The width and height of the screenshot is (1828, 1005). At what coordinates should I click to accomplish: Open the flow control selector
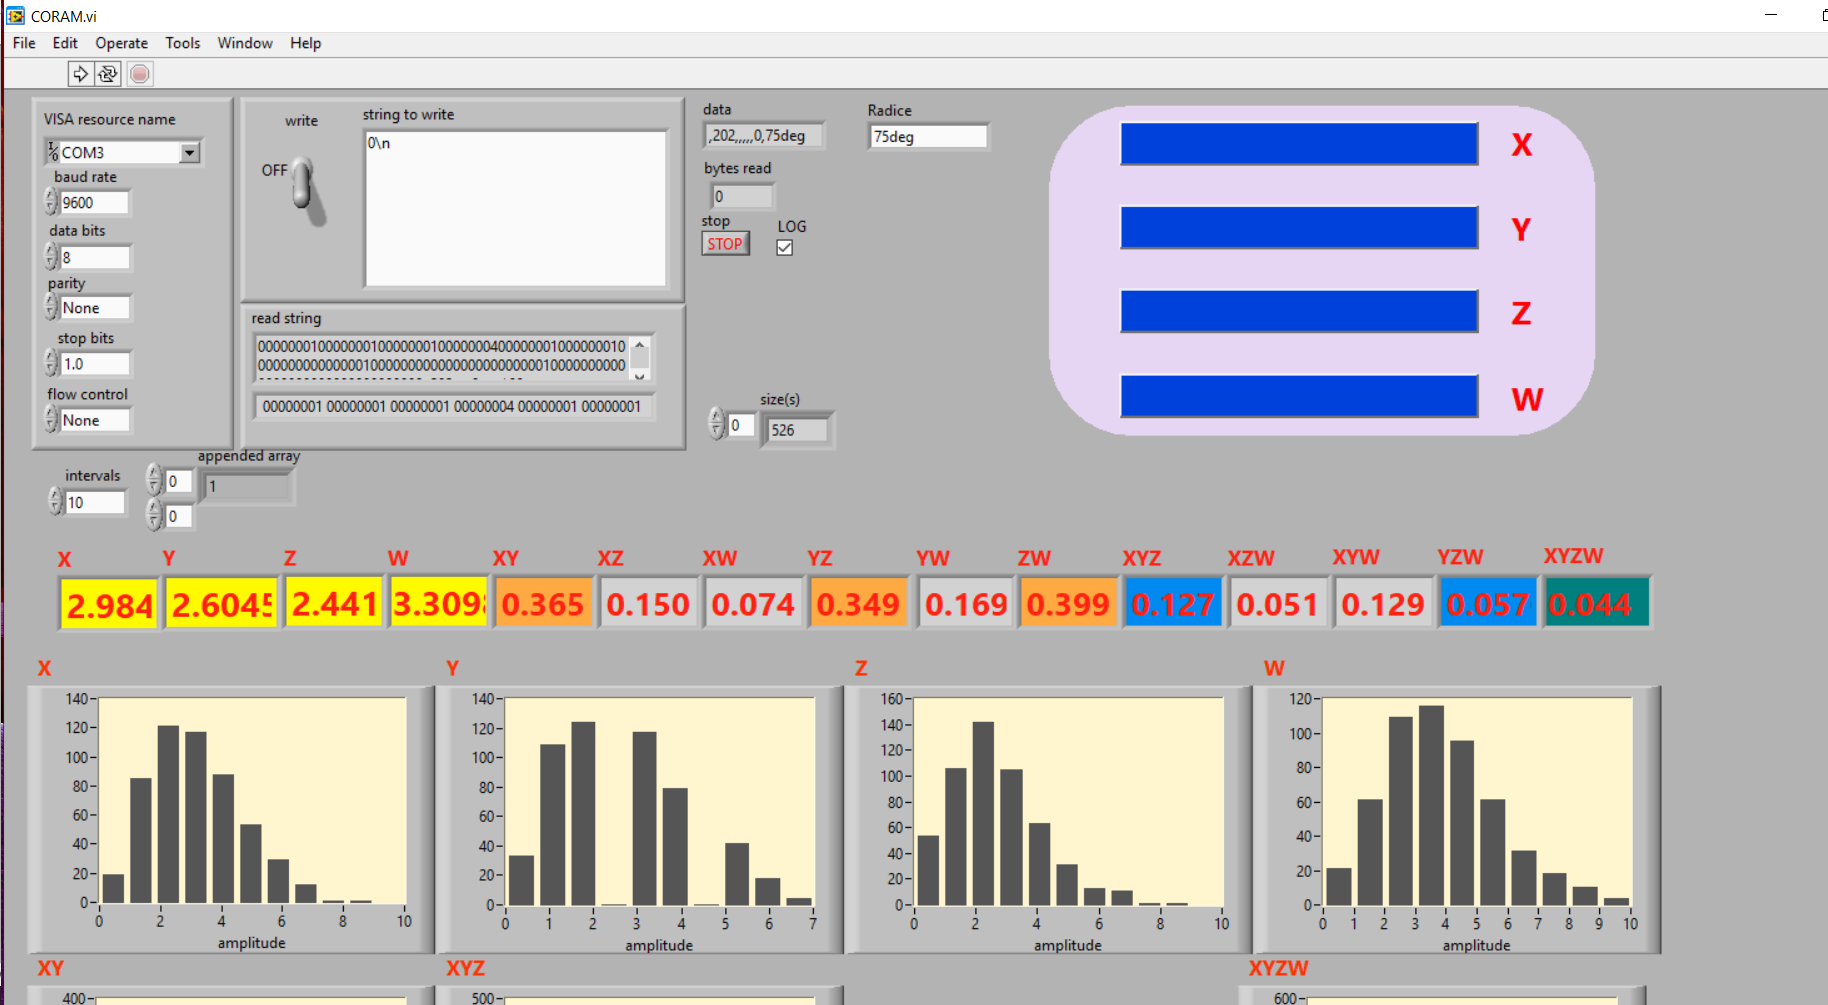tap(94, 421)
